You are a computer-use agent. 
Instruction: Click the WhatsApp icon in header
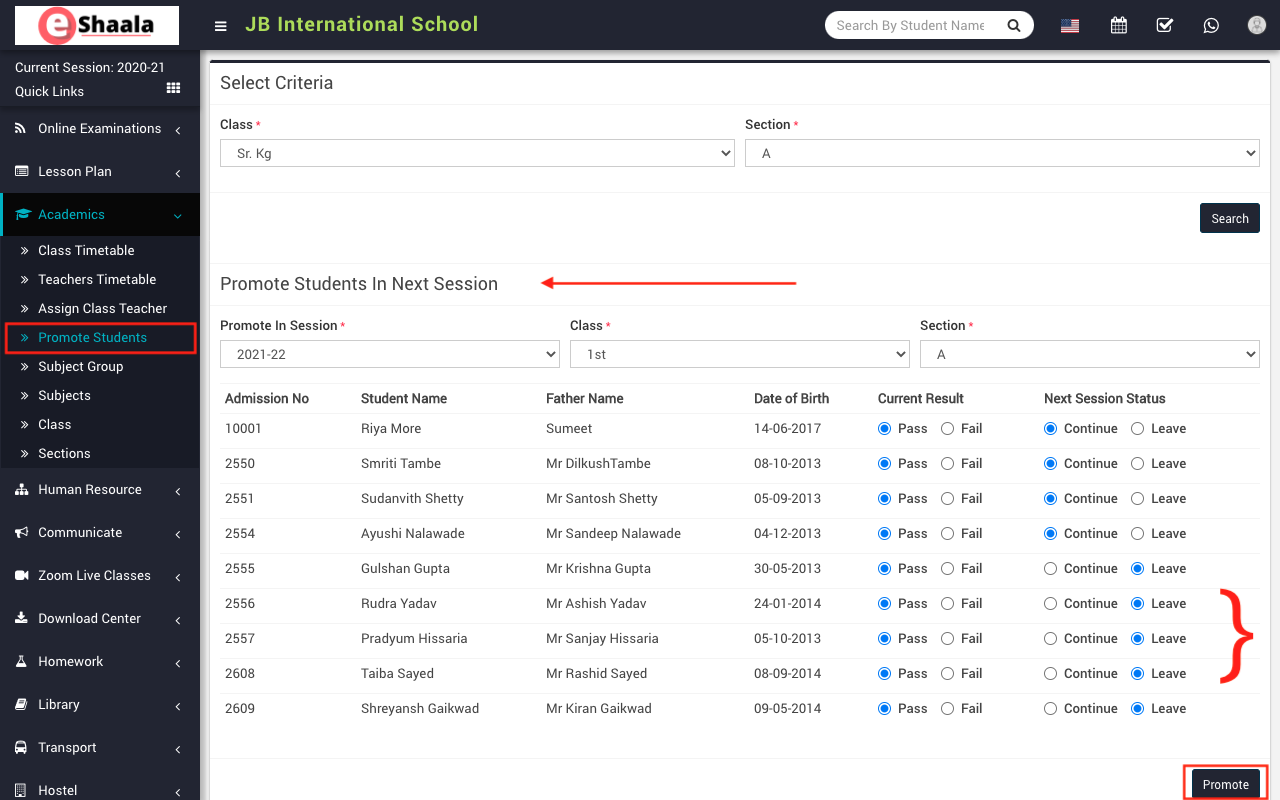tap(1211, 26)
